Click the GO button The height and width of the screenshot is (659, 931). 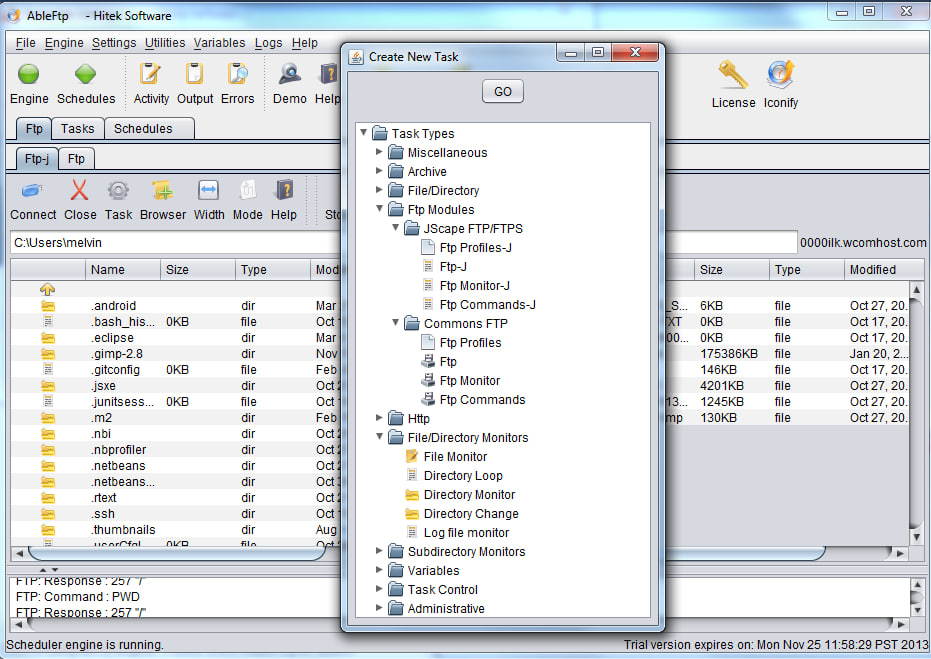tap(502, 91)
